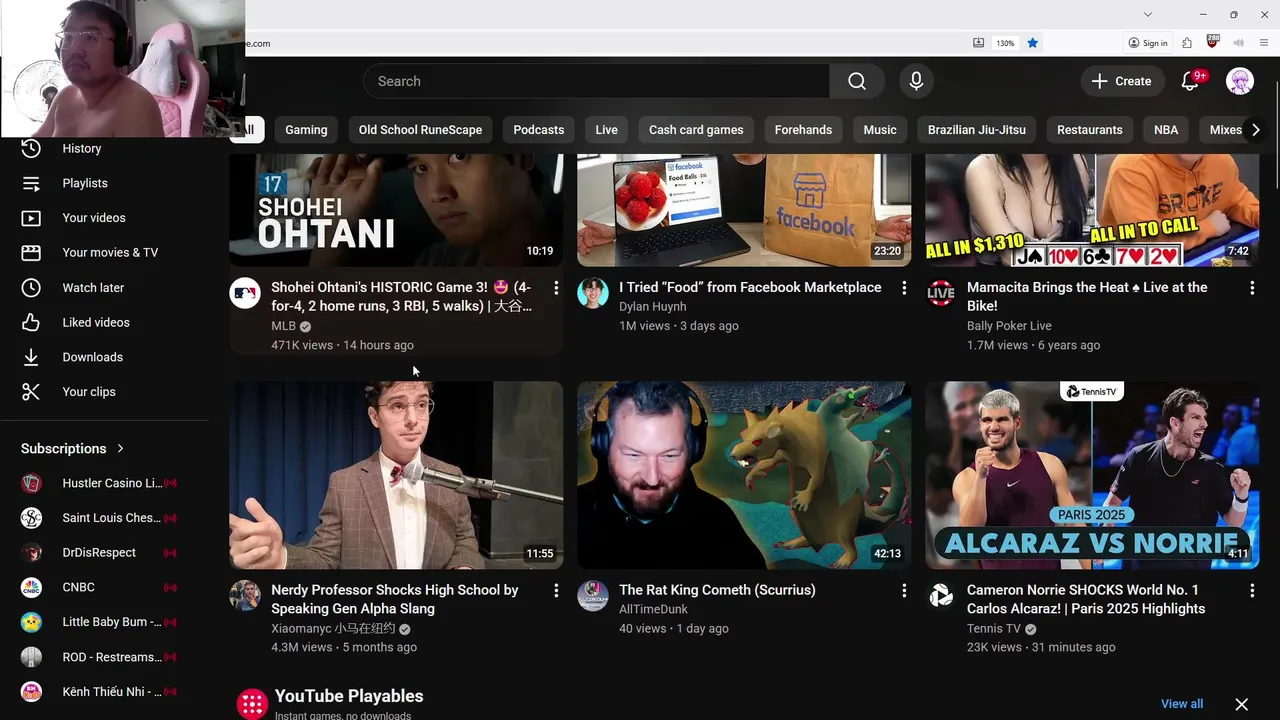Dismiss the YouTube Playables section

(x=1241, y=704)
